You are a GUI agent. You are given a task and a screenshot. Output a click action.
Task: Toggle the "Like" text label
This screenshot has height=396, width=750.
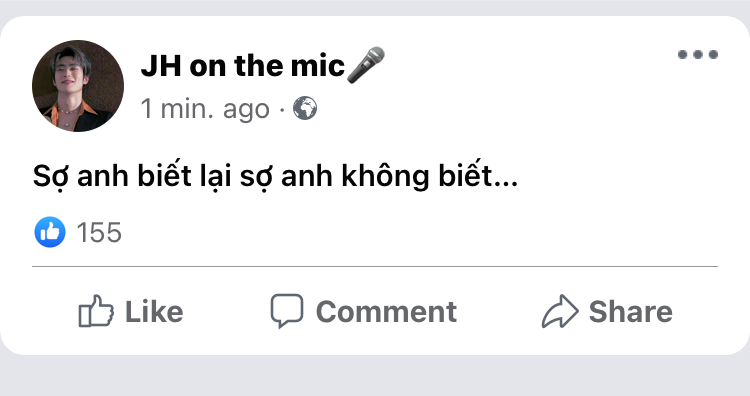click(x=154, y=312)
